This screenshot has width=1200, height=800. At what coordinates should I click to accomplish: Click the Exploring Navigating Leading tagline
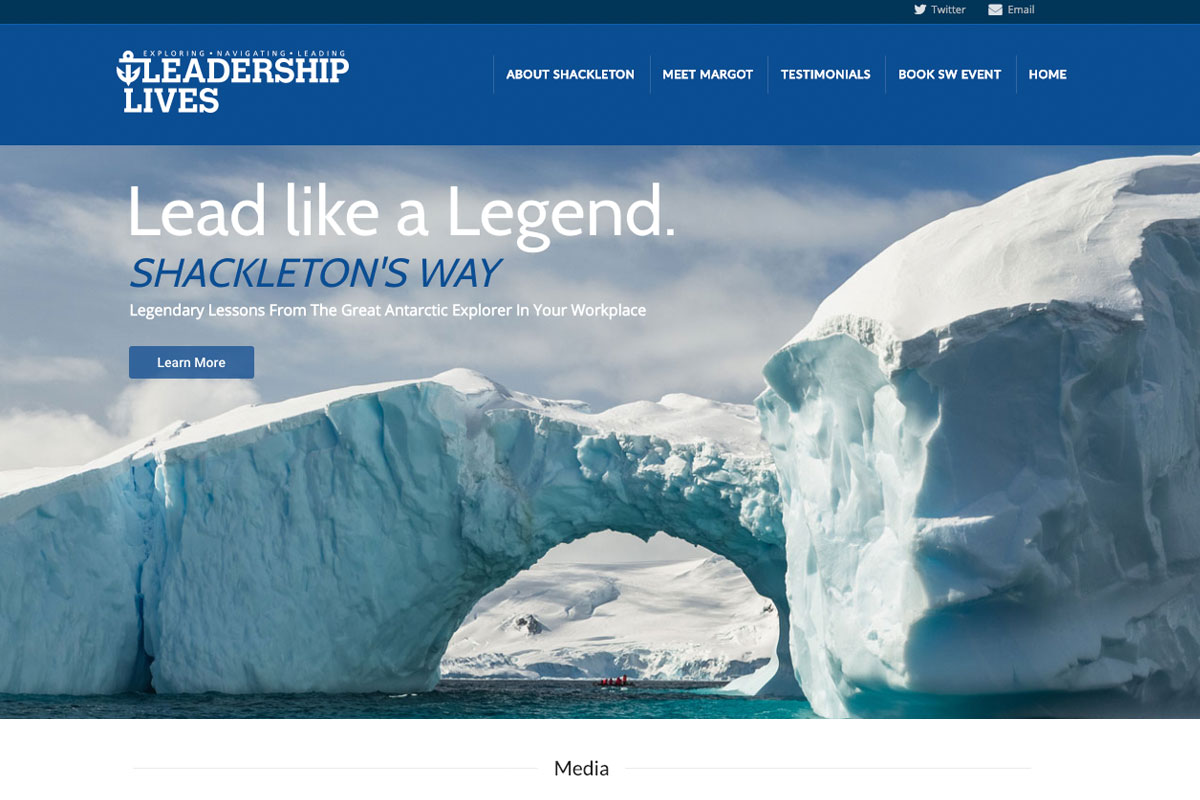[244, 53]
